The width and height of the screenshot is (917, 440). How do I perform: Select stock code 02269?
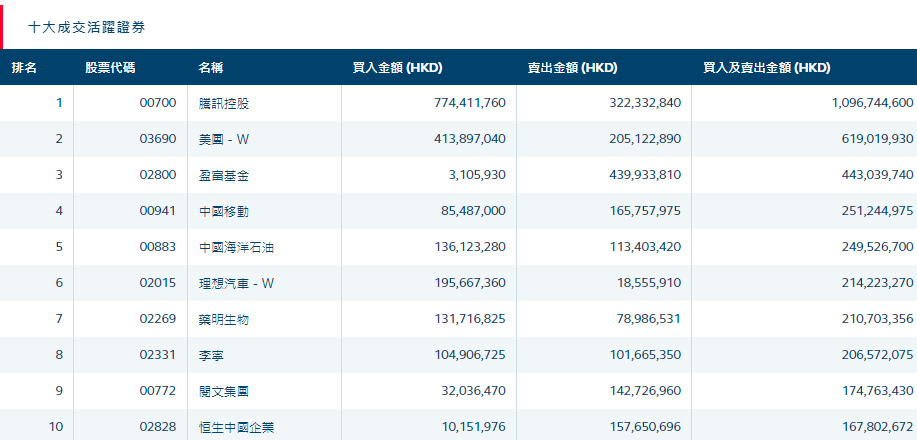click(x=158, y=319)
